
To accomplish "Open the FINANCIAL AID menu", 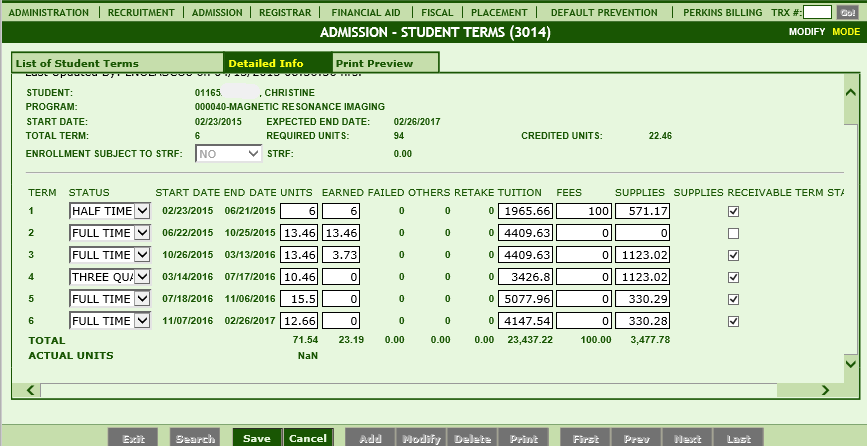I will [x=365, y=12].
